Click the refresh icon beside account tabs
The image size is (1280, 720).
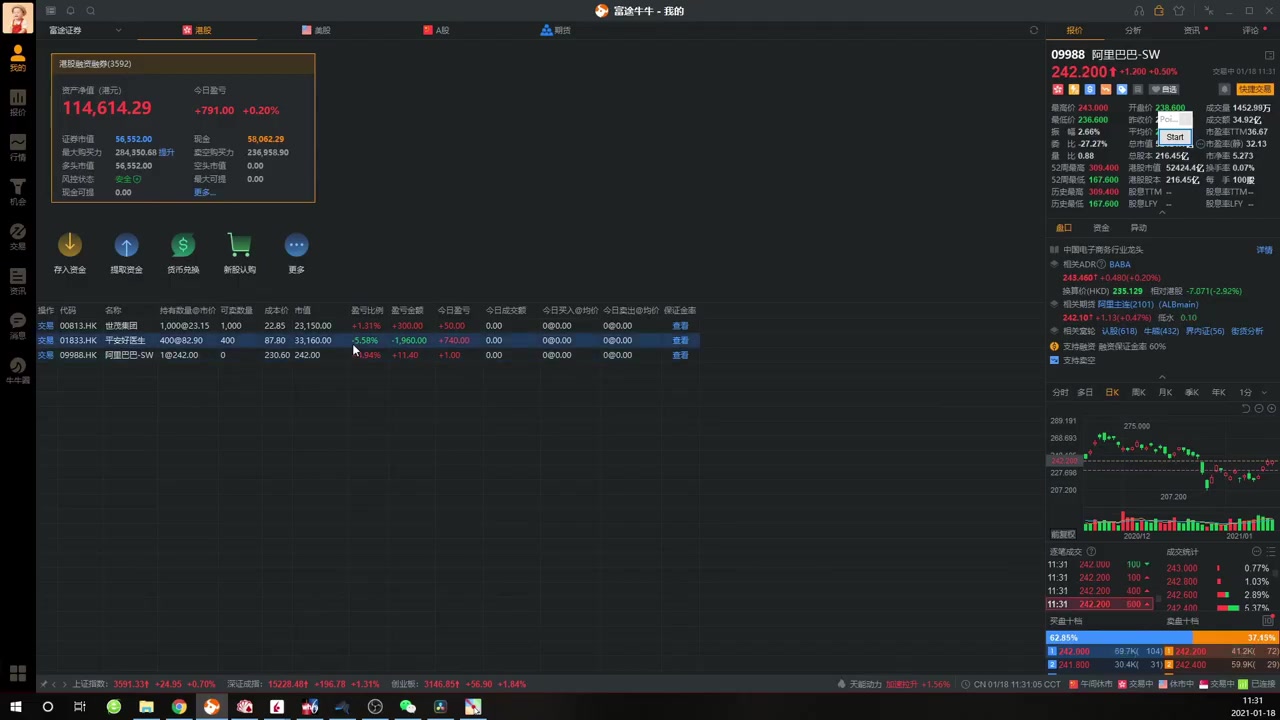(1034, 30)
